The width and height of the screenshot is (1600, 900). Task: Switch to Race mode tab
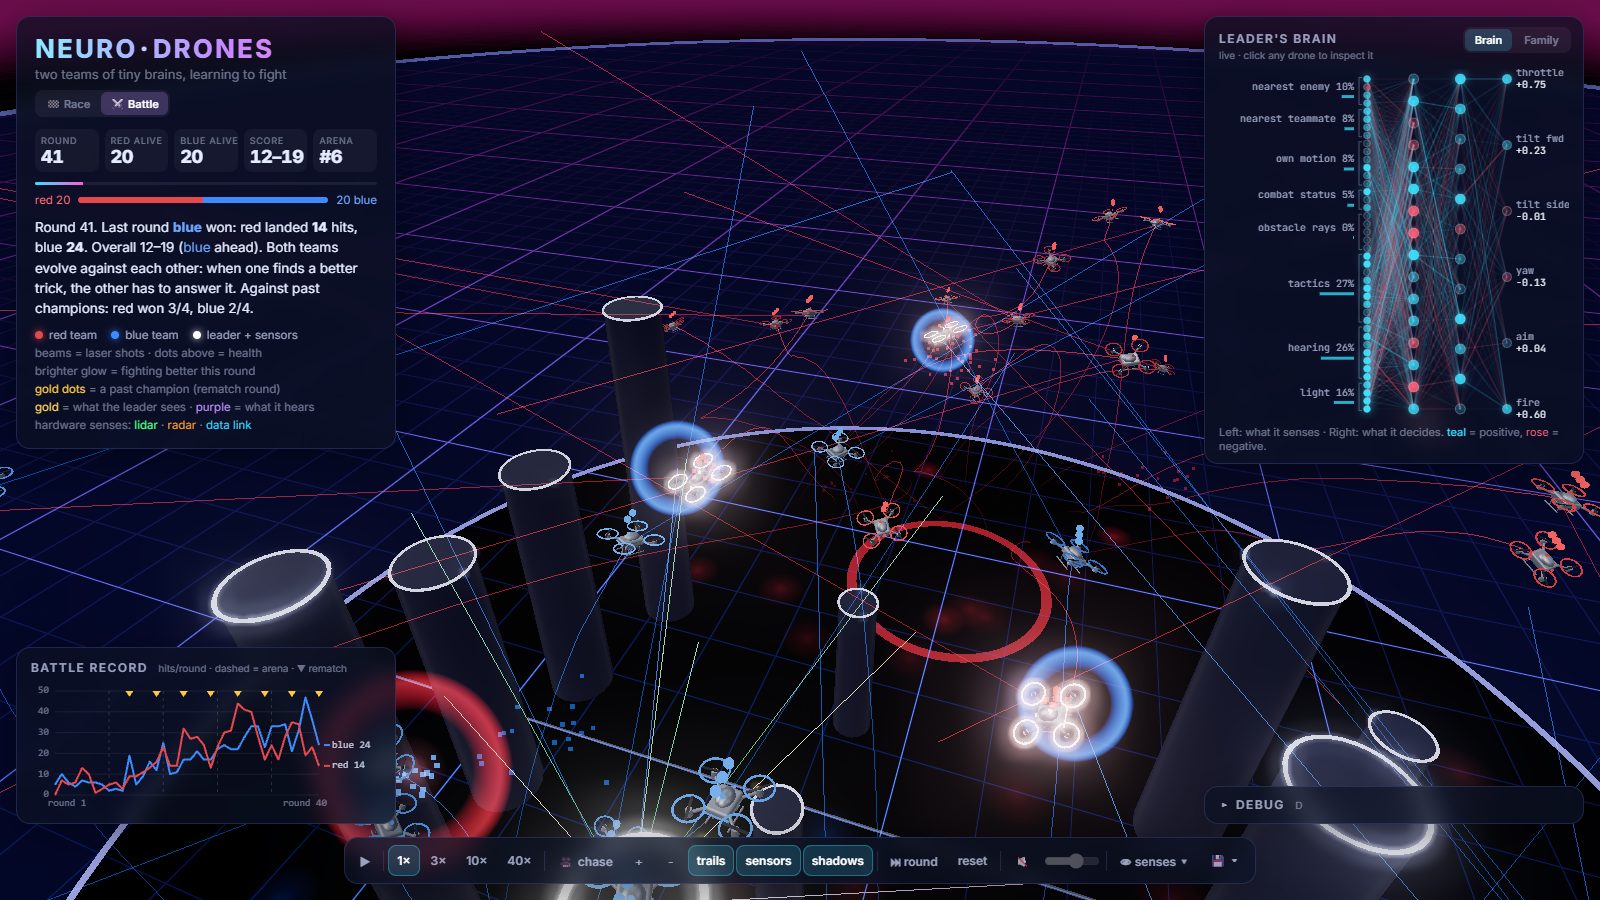pos(69,104)
